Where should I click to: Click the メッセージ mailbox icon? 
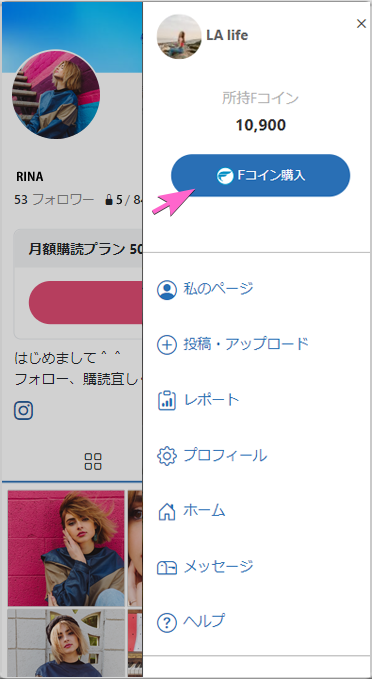pyautogui.click(x=167, y=567)
